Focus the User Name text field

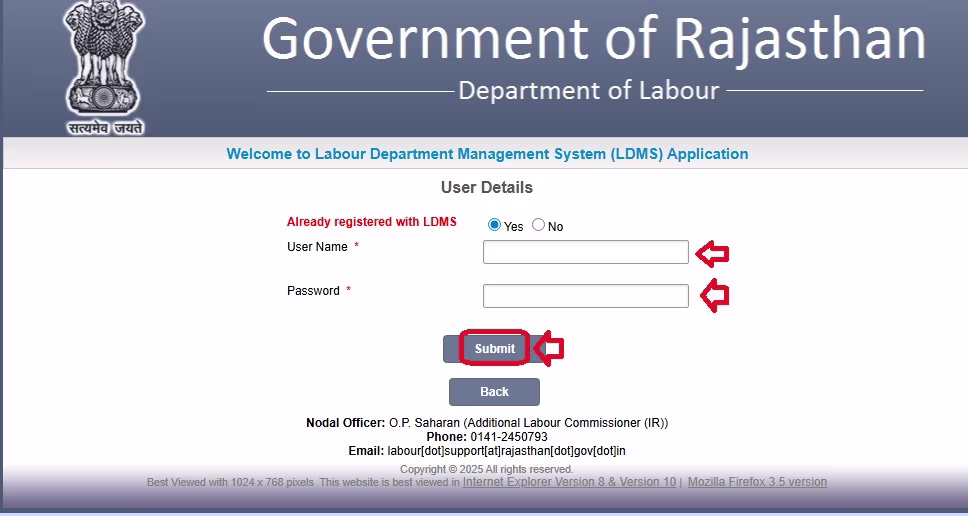585,252
